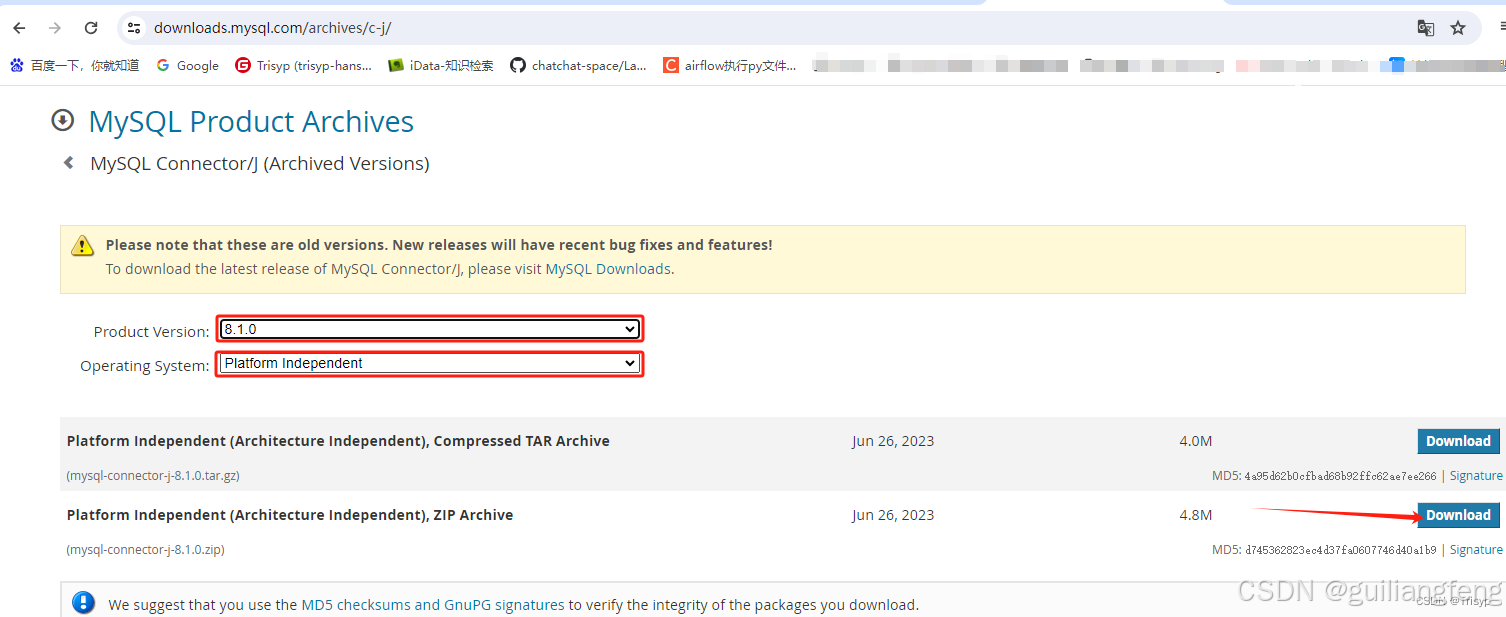
Task: Click Jun 26, 2023 date in ZIP row
Action: (893, 515)
